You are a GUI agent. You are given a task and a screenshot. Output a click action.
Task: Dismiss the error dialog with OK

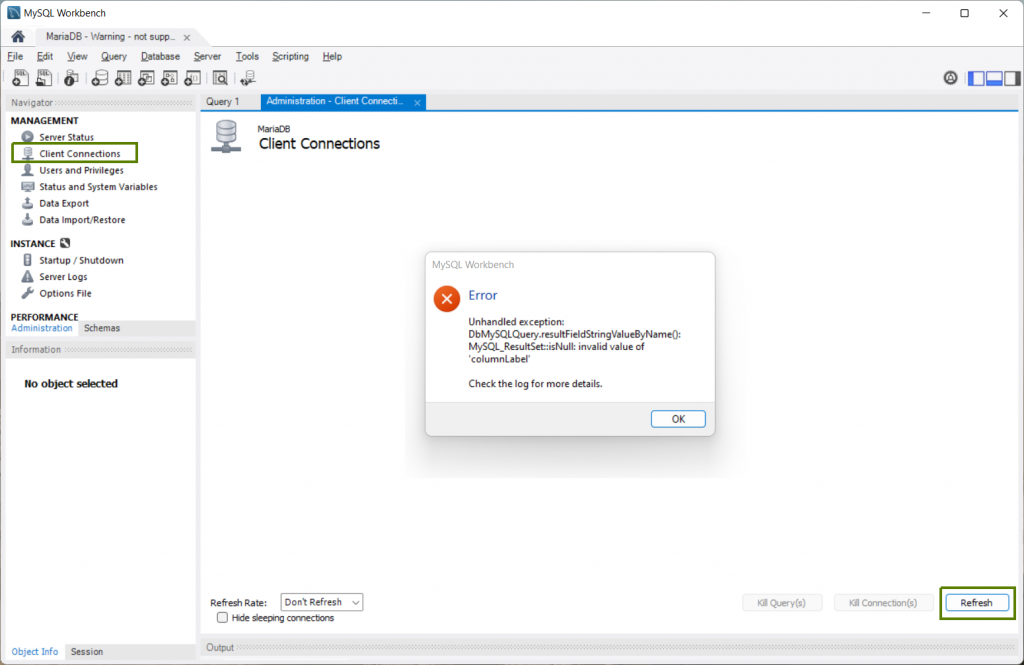point(678,419)
